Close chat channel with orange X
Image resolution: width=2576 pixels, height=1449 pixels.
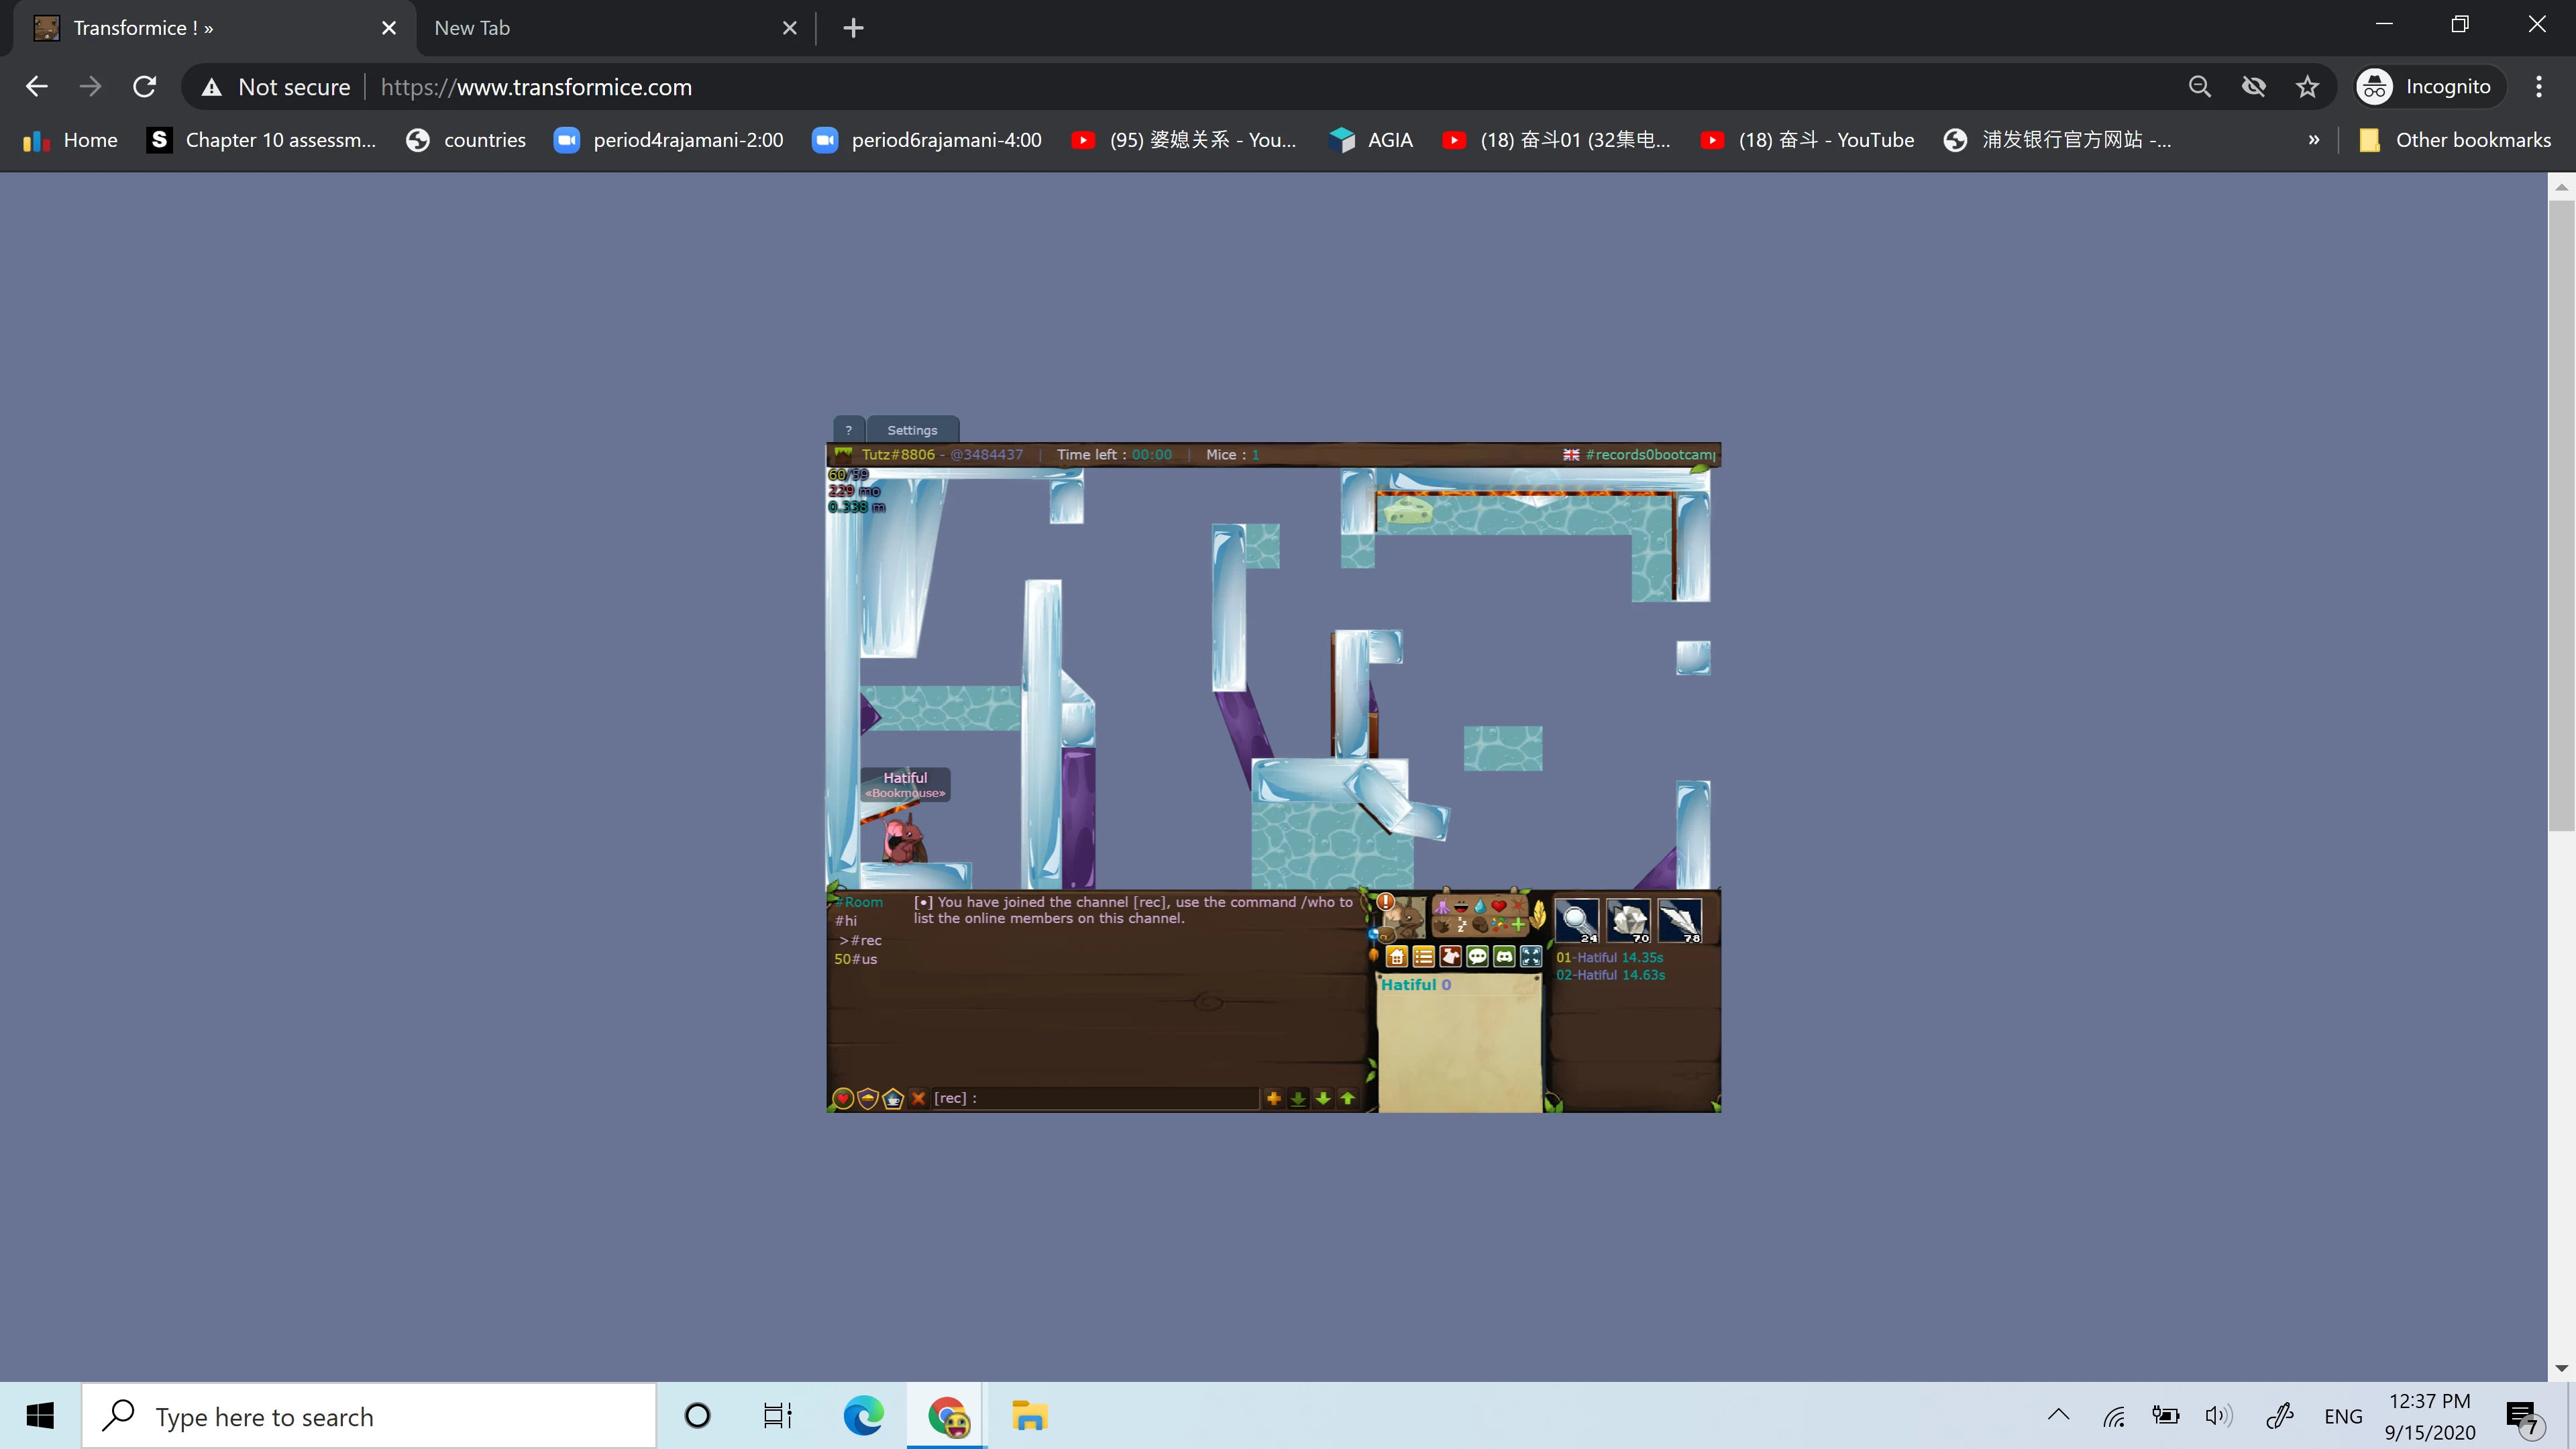[919, 1098]
